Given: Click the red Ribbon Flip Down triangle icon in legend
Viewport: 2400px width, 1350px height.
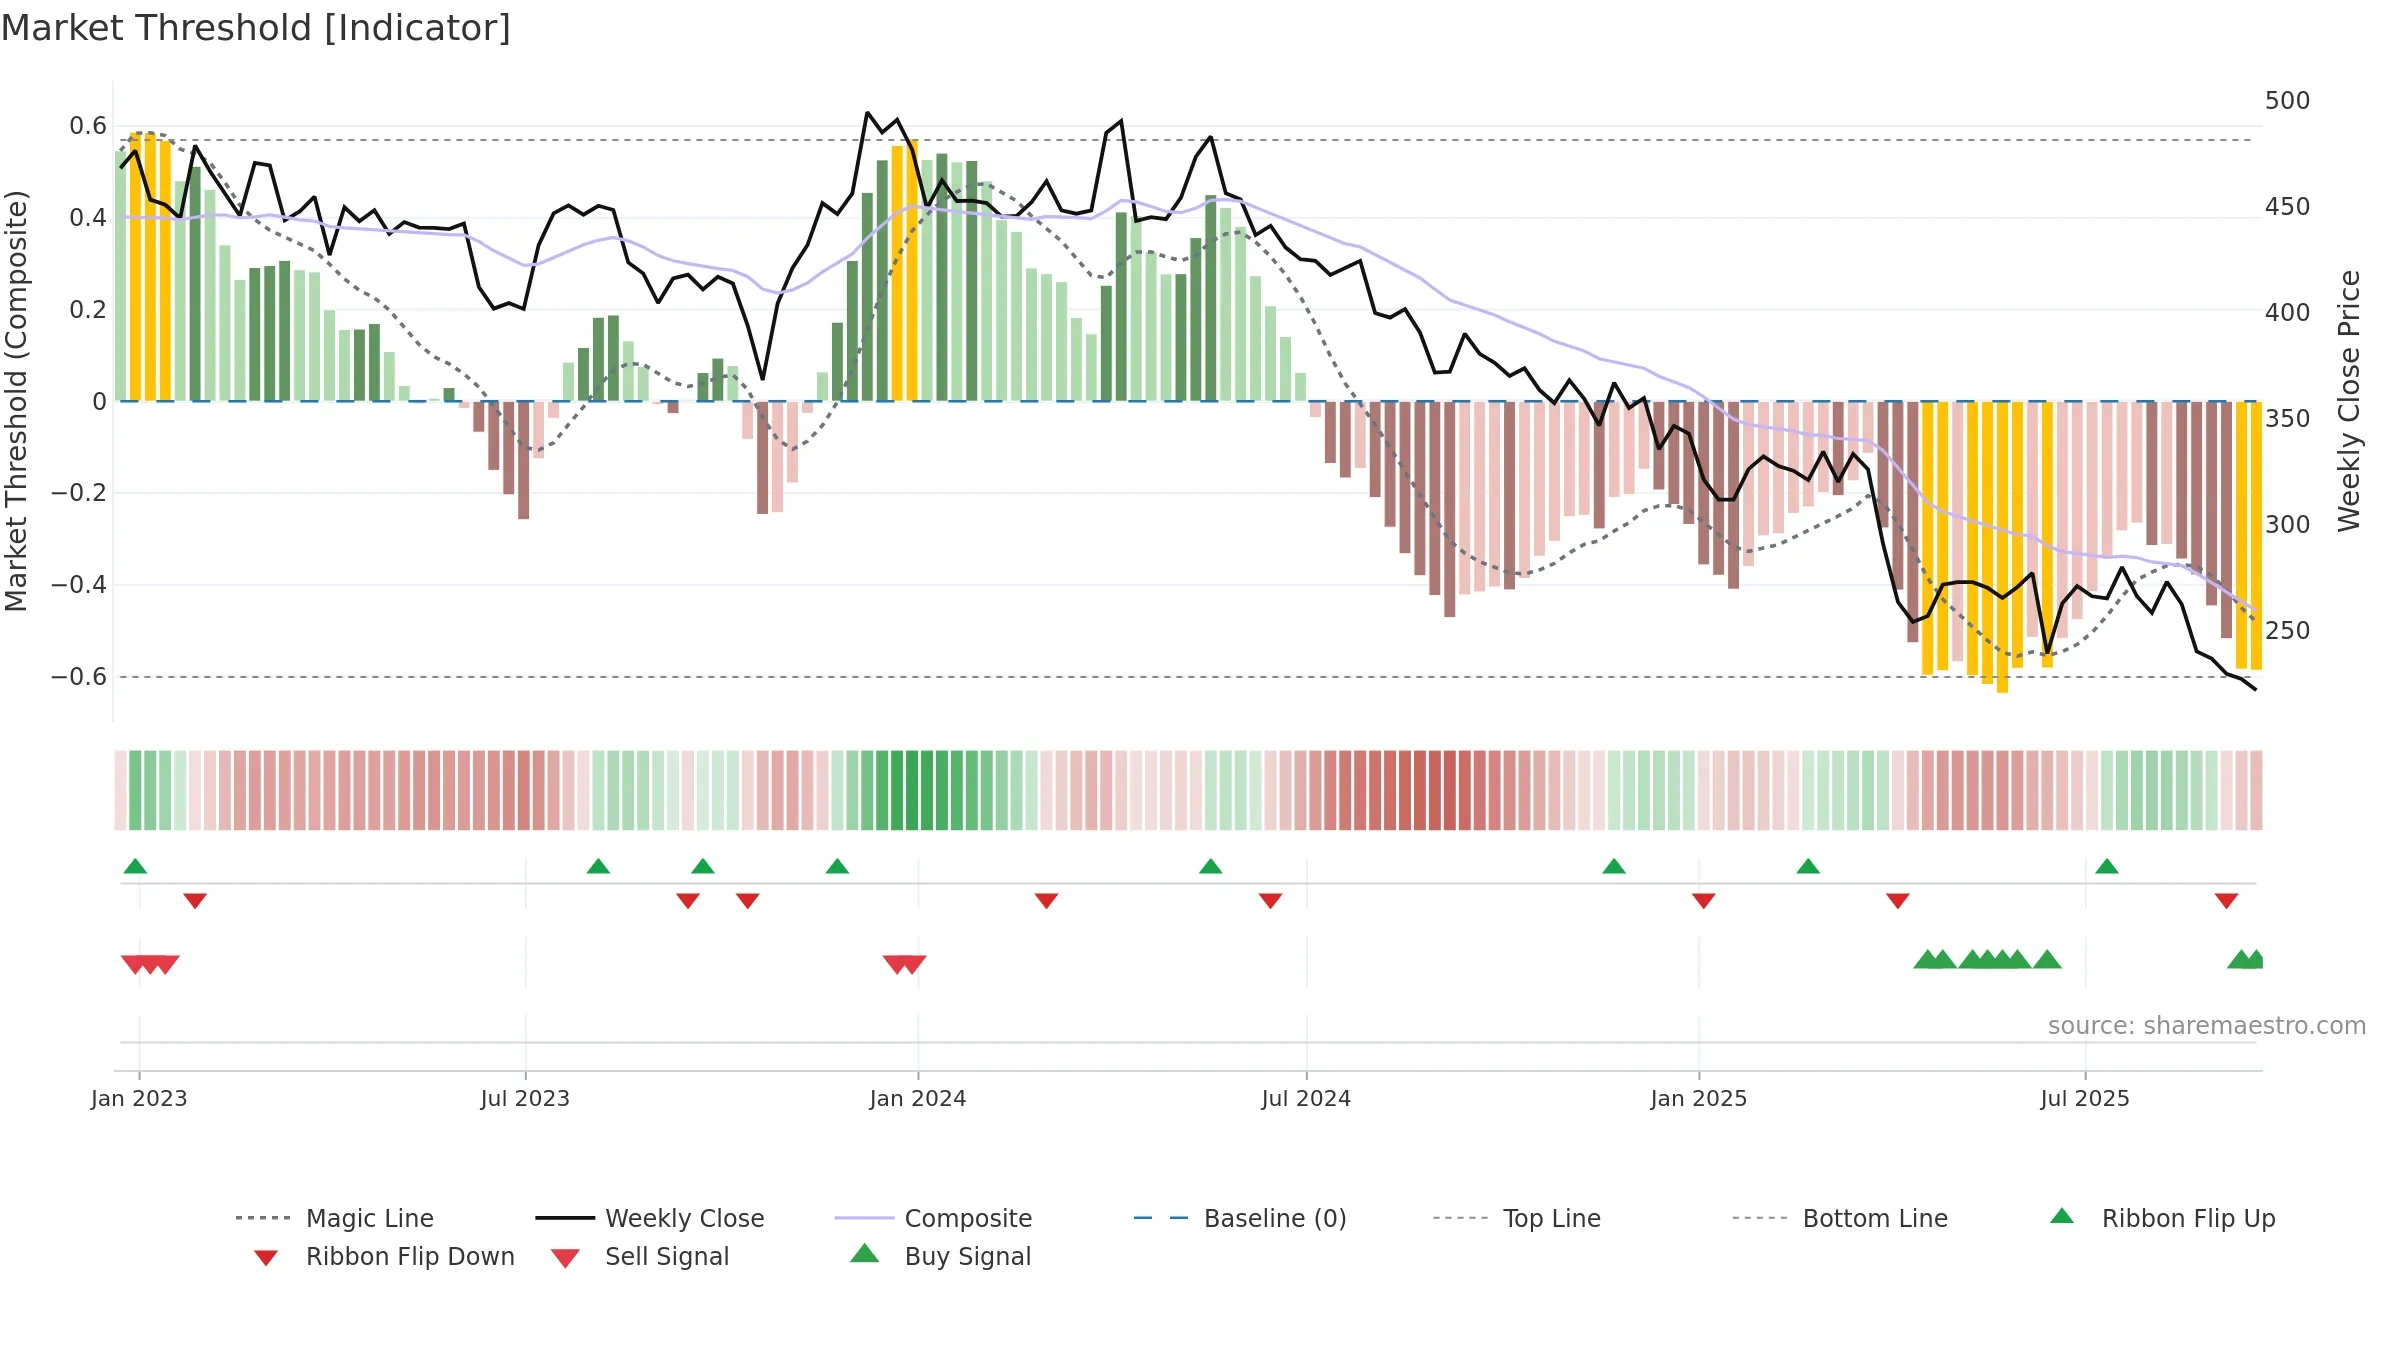Looking at the screenshot, I should point(266,1258).
